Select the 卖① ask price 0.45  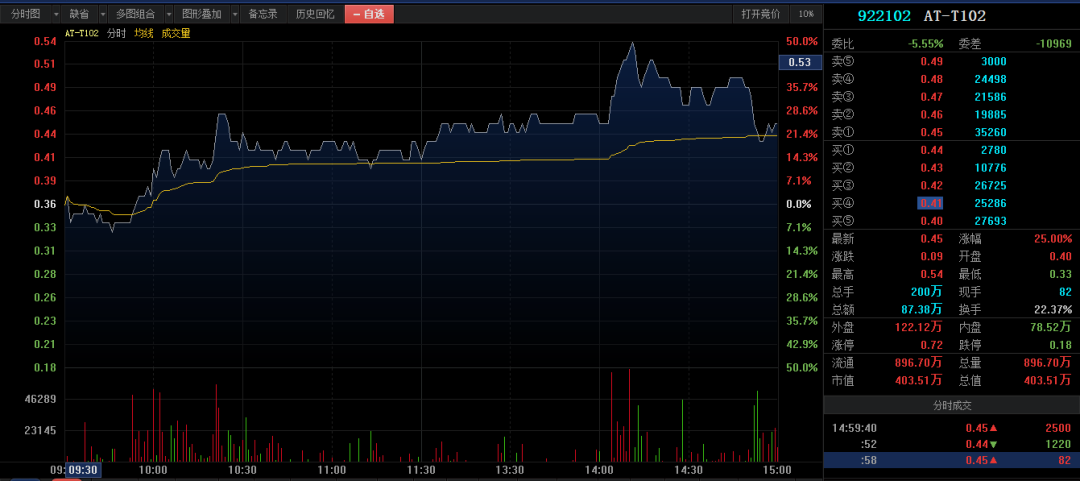coord(932,132)
